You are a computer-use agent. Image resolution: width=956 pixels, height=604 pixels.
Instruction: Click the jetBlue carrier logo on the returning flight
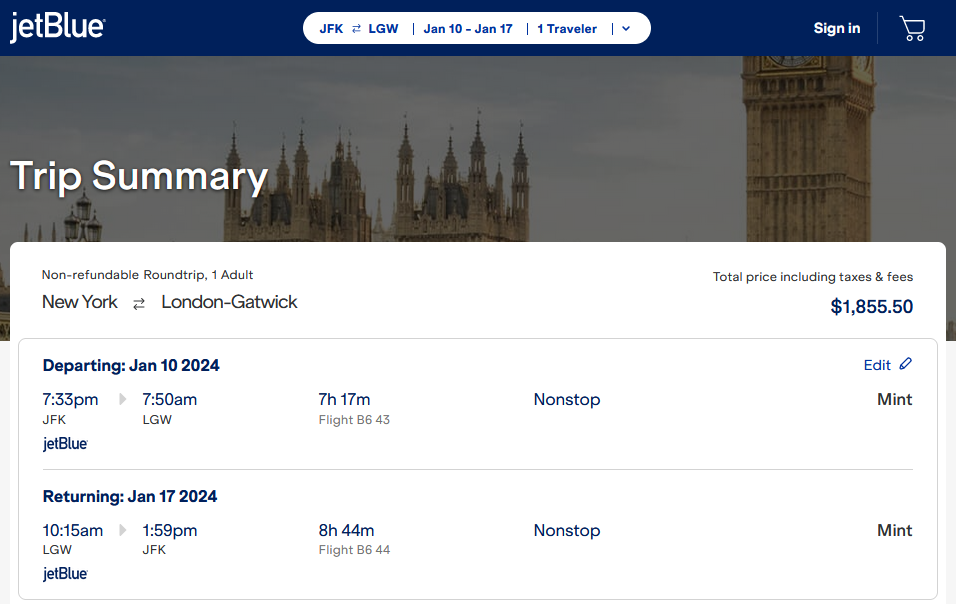click(x=64, y=573)
